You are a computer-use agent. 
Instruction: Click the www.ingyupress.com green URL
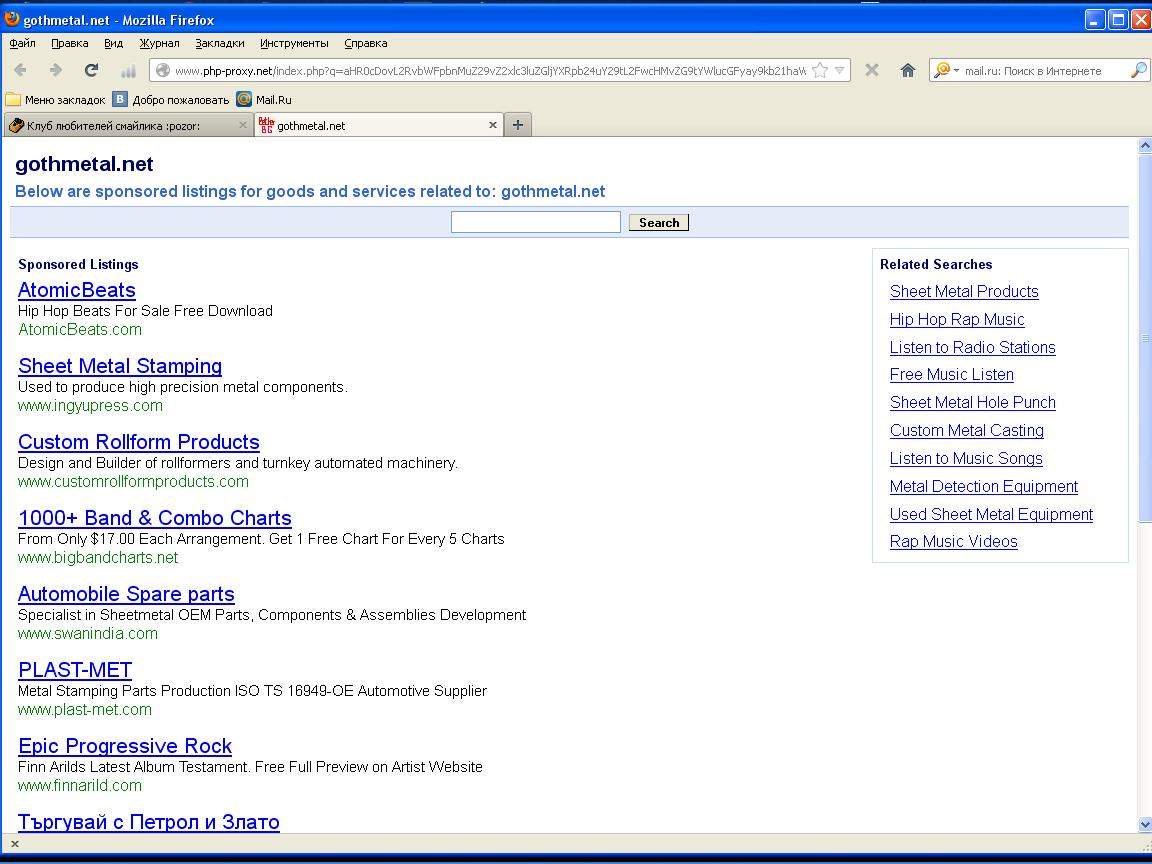pos(90,406)
